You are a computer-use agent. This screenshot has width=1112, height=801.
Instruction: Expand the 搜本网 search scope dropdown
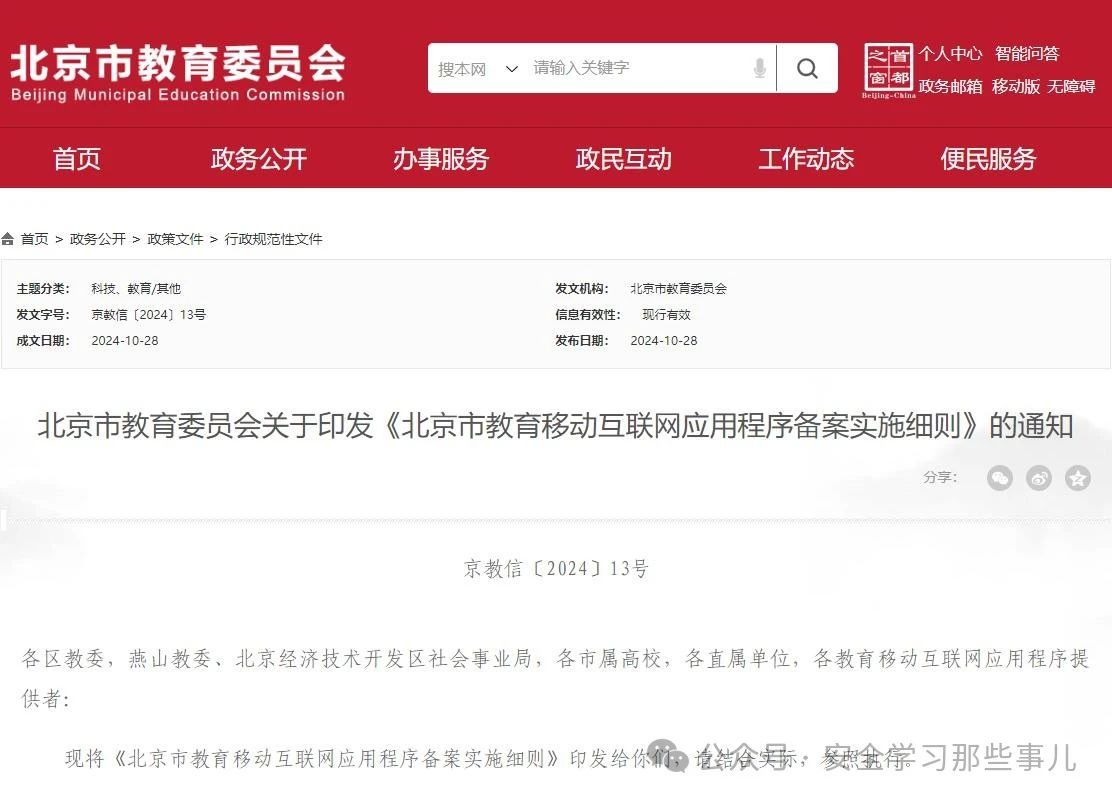coord(479,69)
